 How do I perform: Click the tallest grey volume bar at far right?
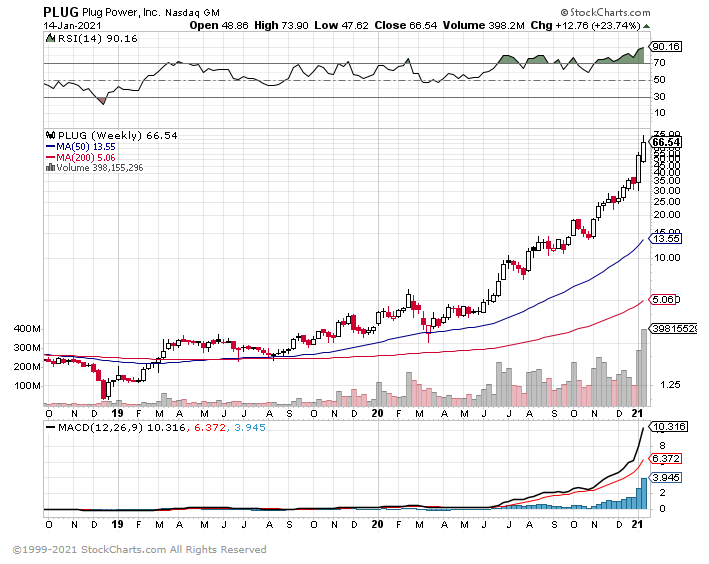(644, 367)
